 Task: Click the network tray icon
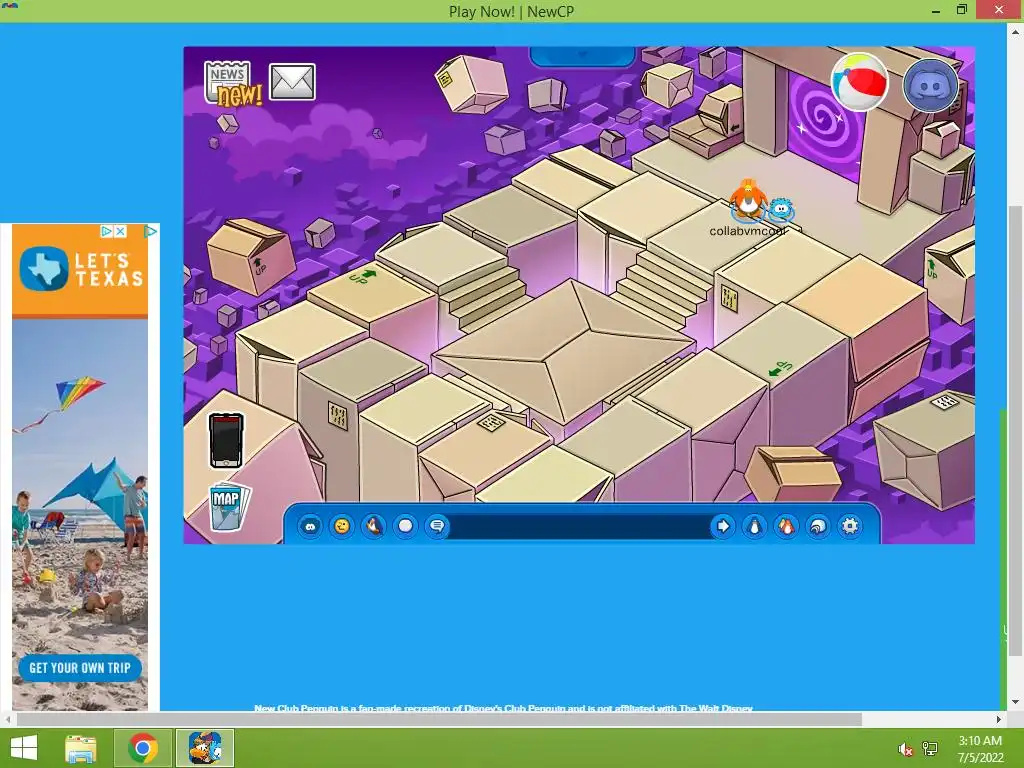[930, 749]
